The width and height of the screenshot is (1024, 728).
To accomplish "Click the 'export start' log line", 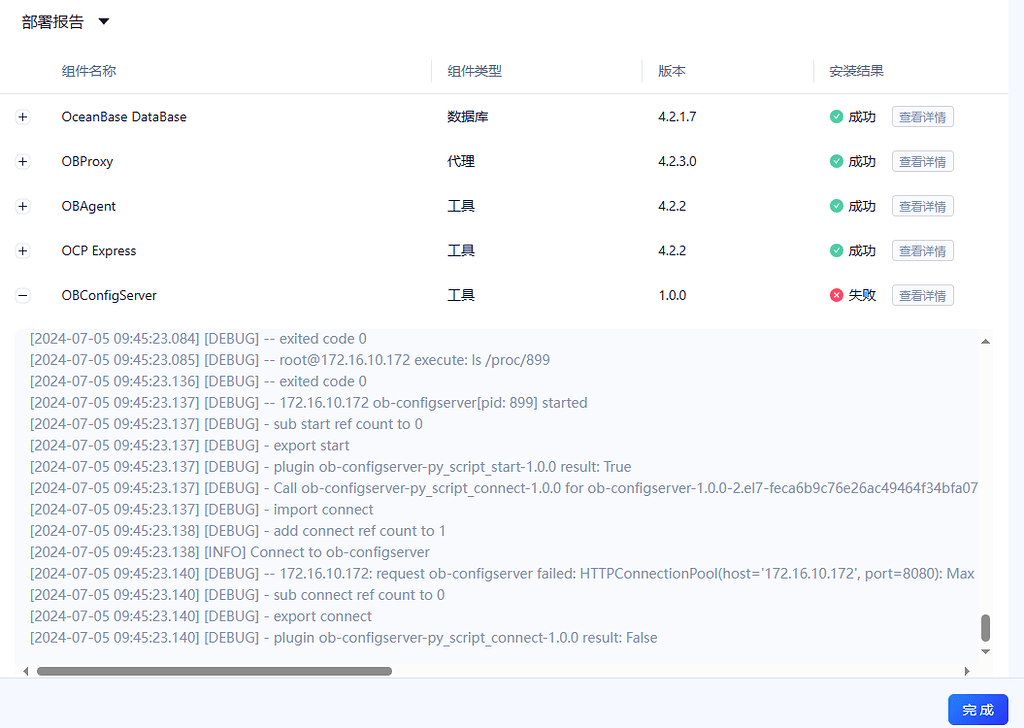I will click(x=189, y=445).
